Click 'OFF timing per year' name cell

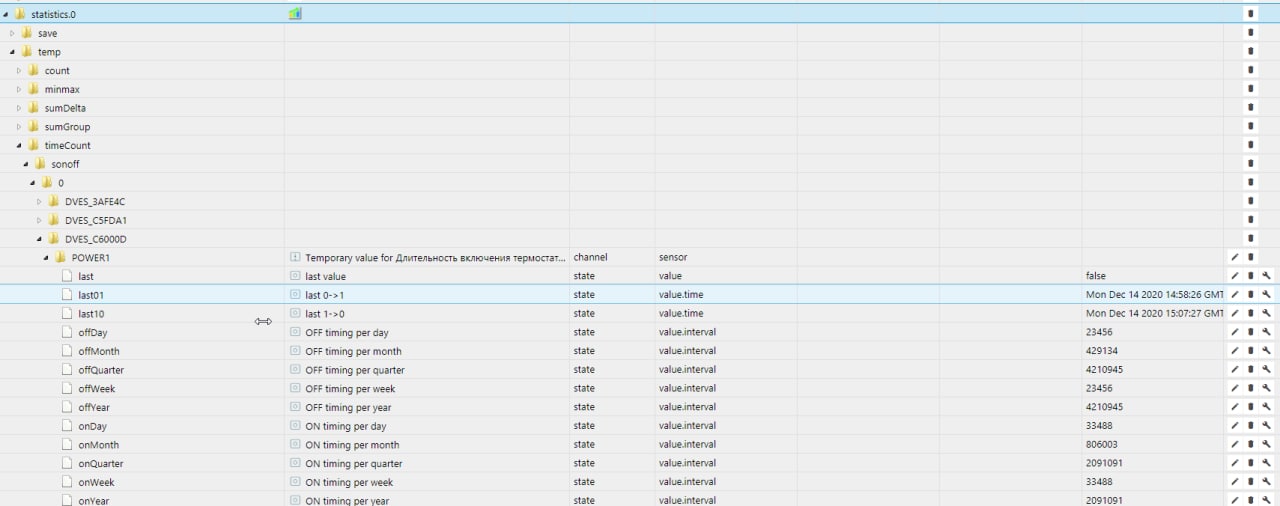tap(348, 407)
